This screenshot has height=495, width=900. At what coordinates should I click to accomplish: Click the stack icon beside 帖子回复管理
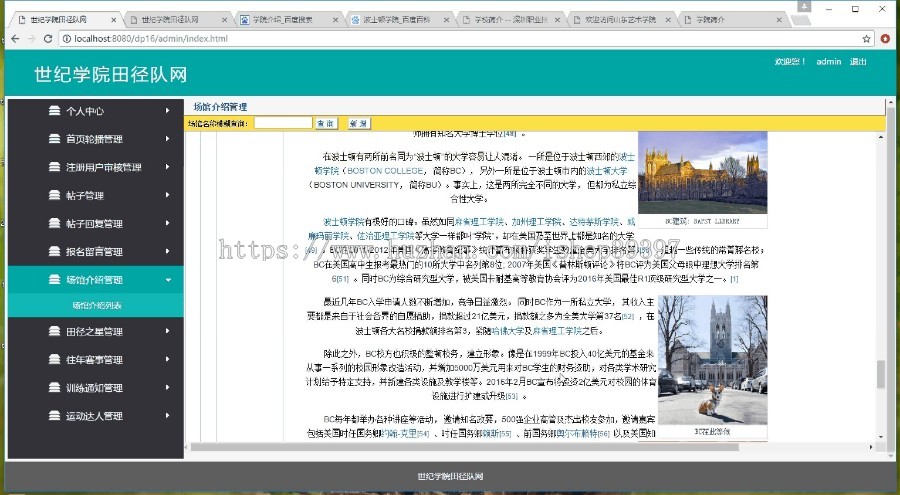click(55, 223)
